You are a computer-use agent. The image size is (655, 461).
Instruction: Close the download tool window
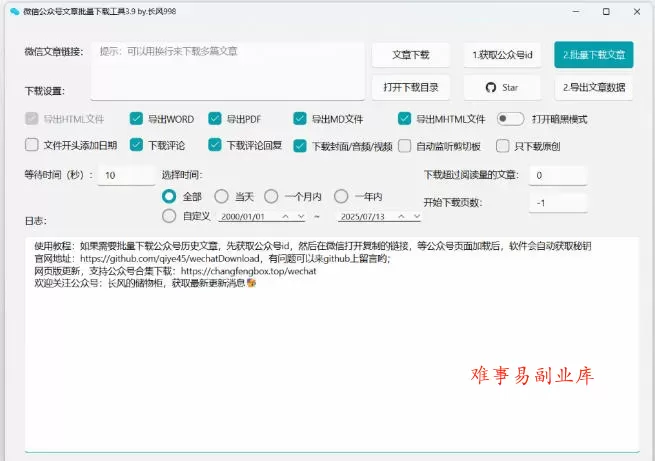[637, 12]
